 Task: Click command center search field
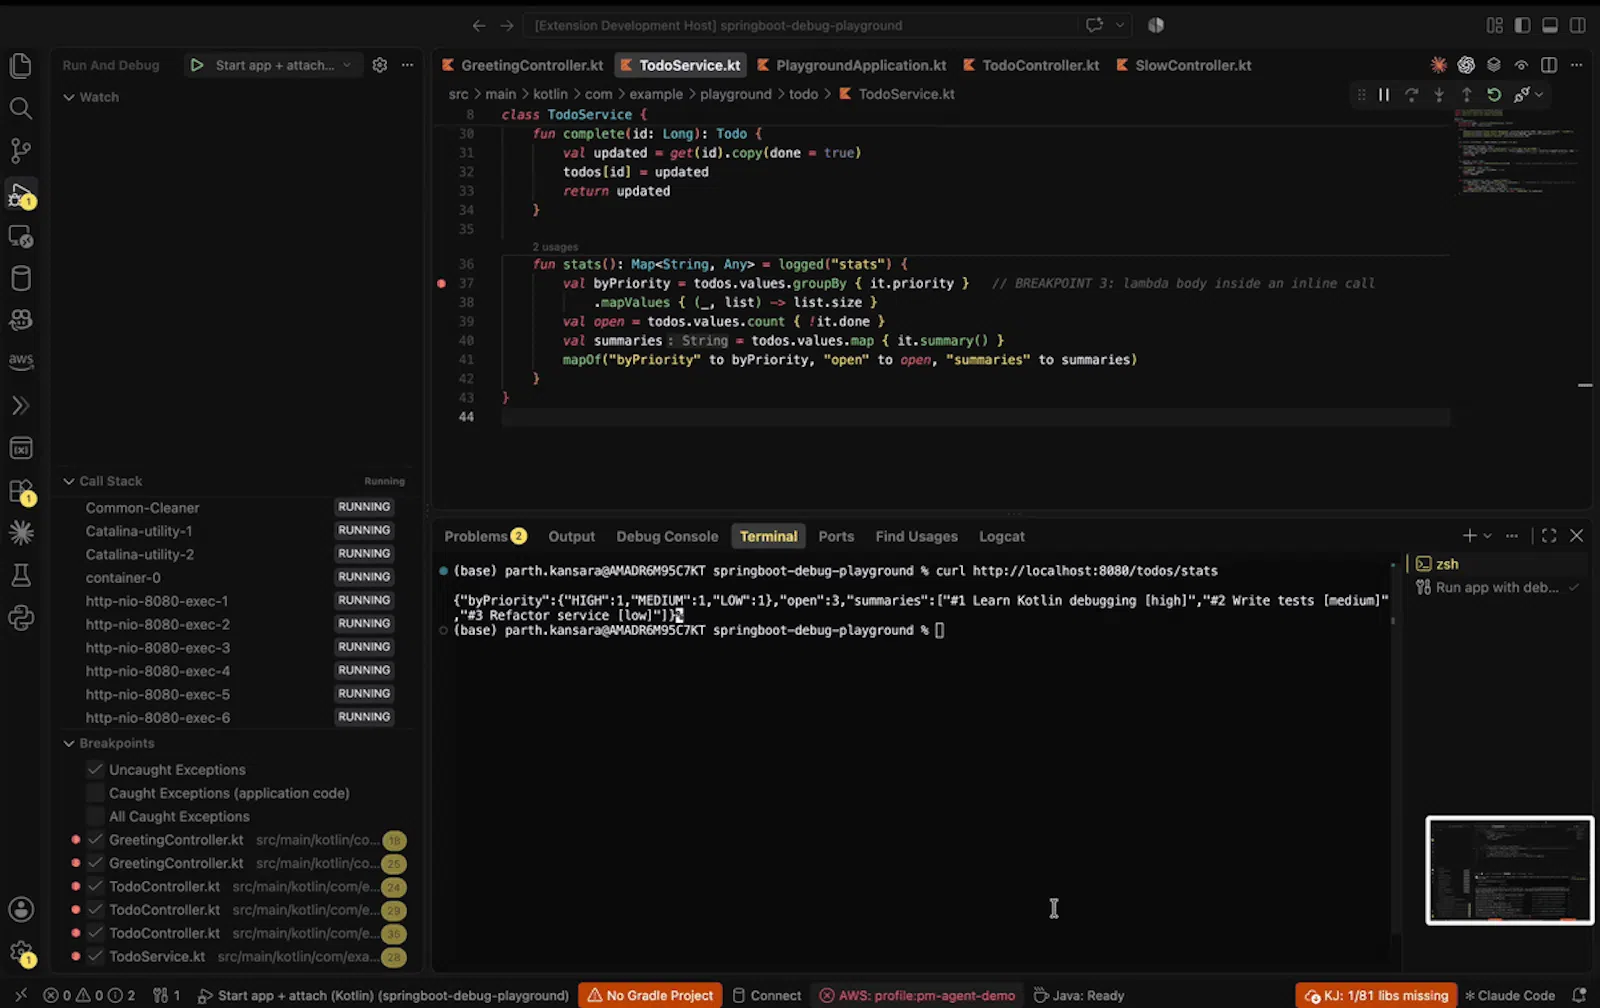pos(800,25)
